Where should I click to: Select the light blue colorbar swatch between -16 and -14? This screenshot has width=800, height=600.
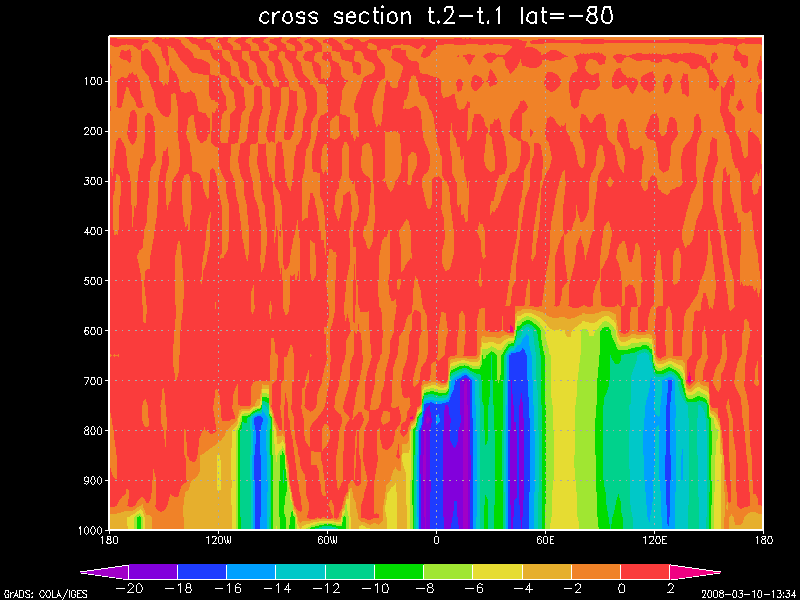point(251,571)
